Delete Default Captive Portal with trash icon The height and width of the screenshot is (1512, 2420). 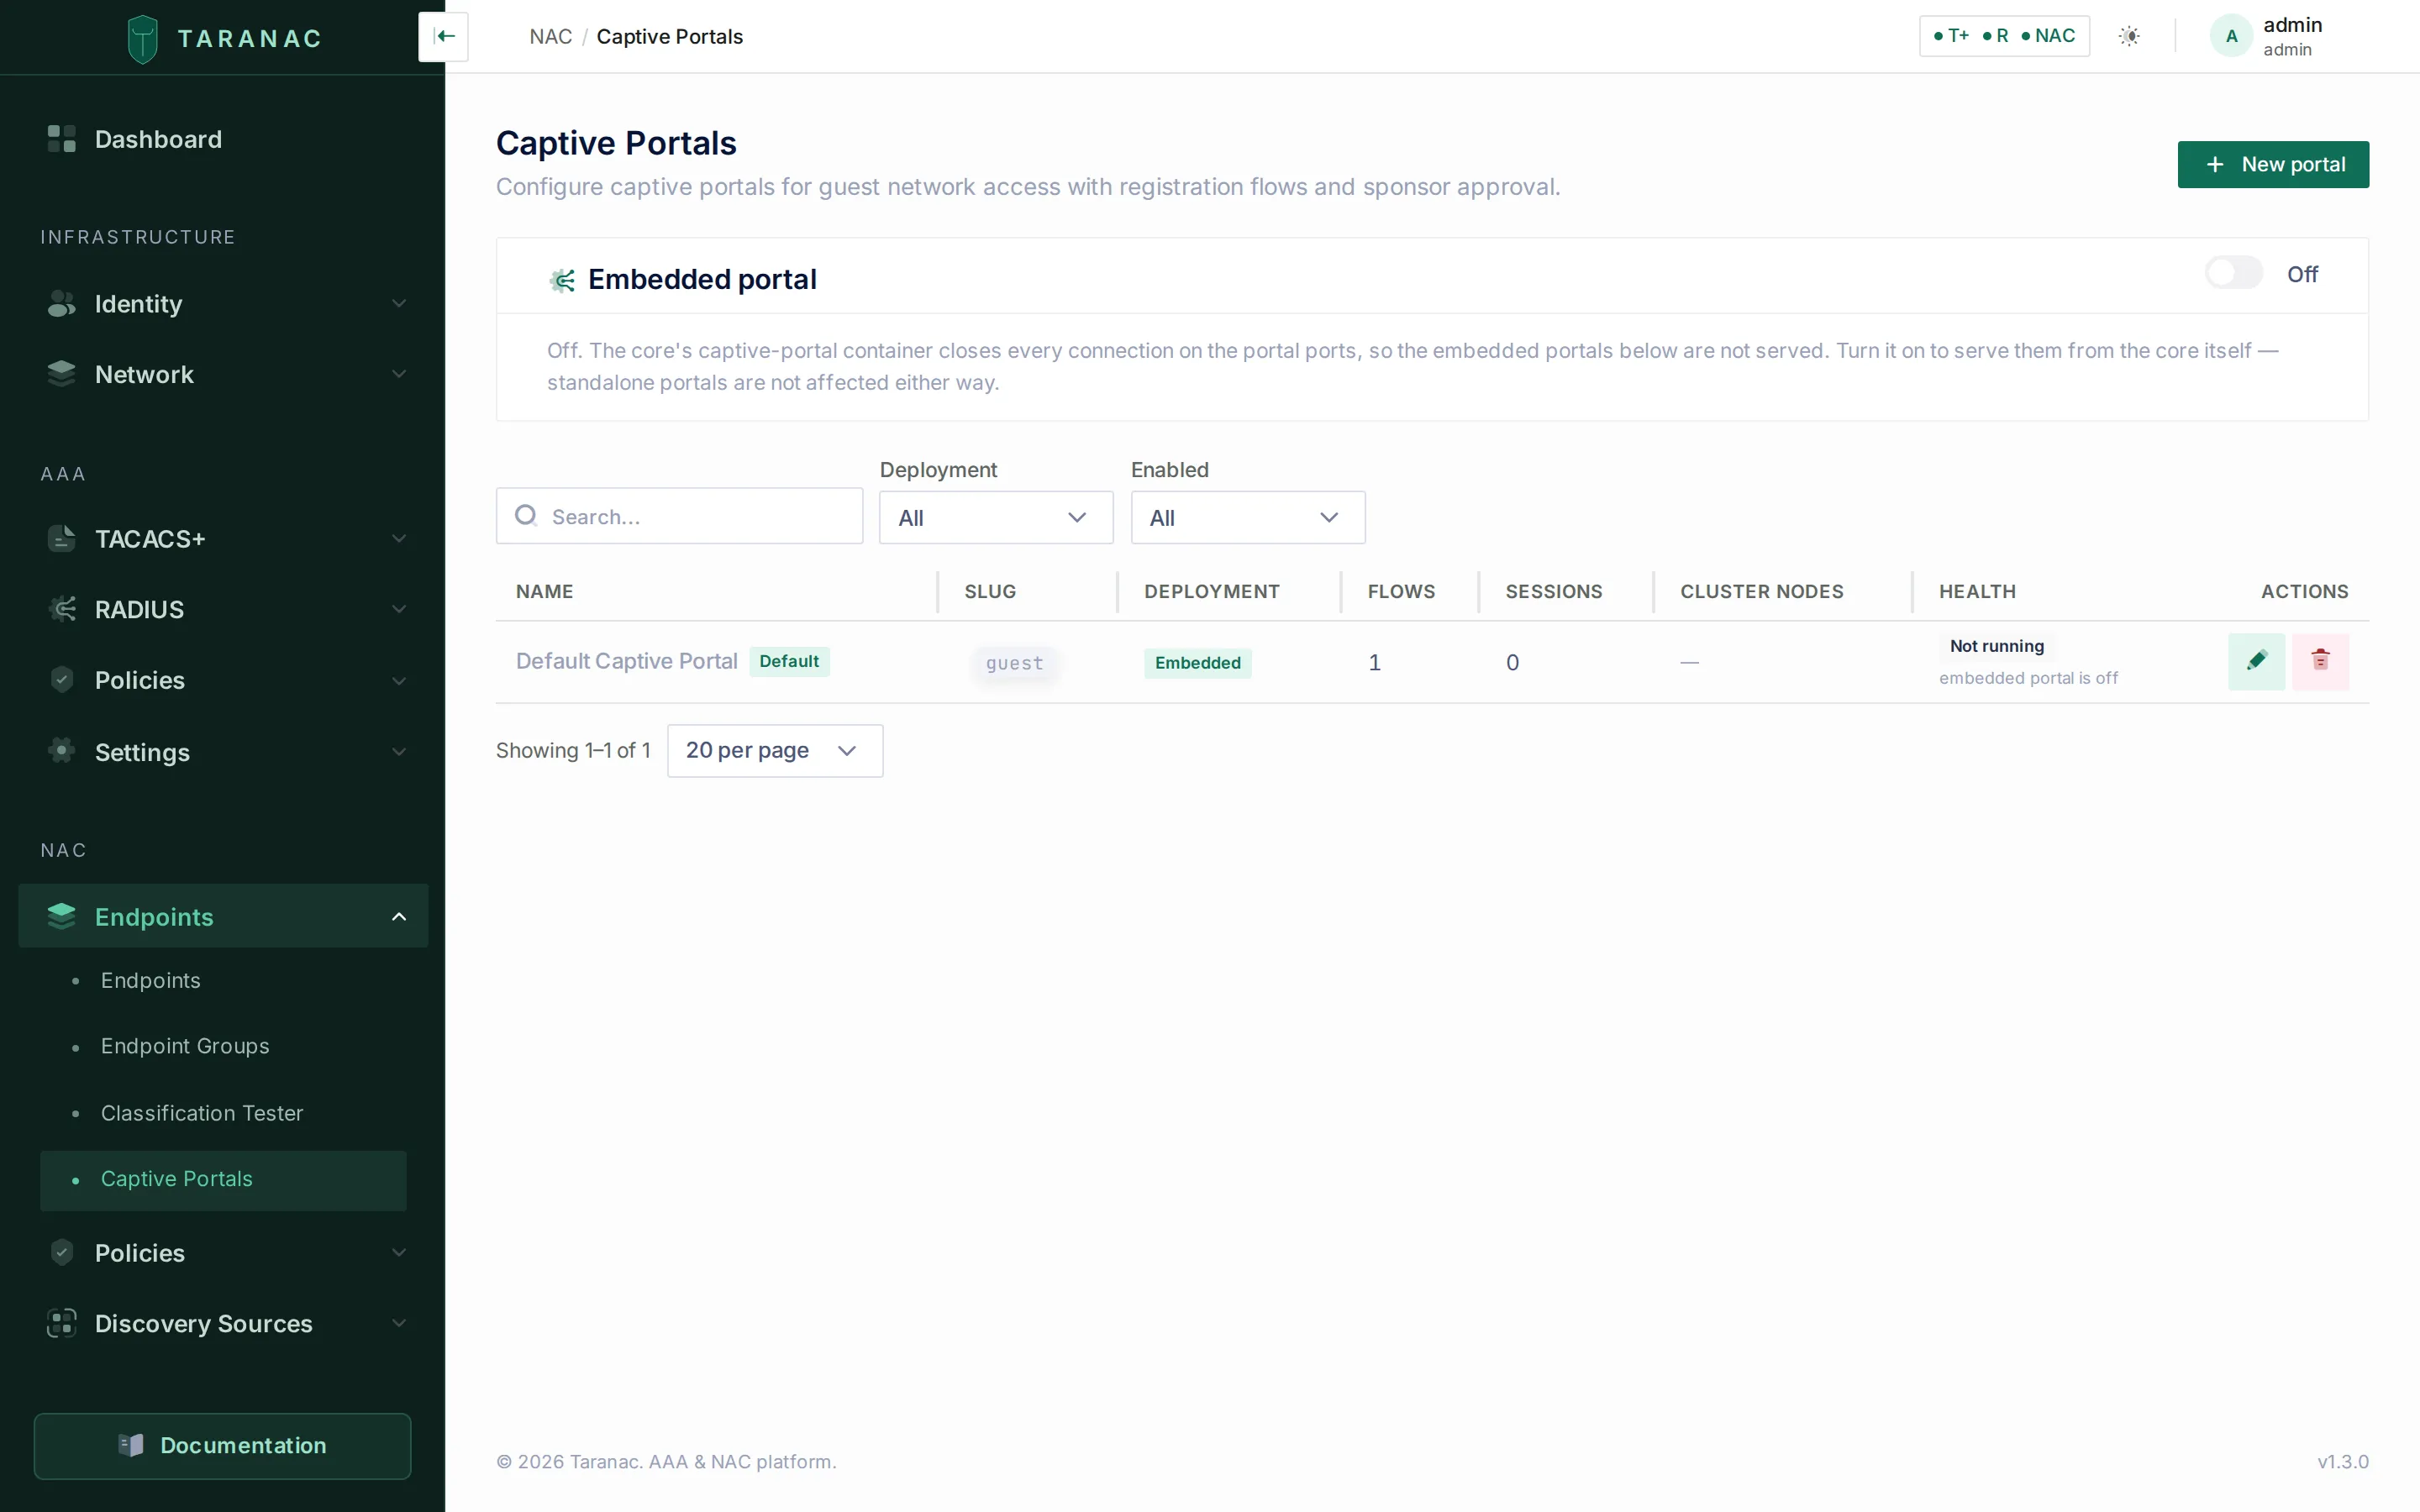2320,661
